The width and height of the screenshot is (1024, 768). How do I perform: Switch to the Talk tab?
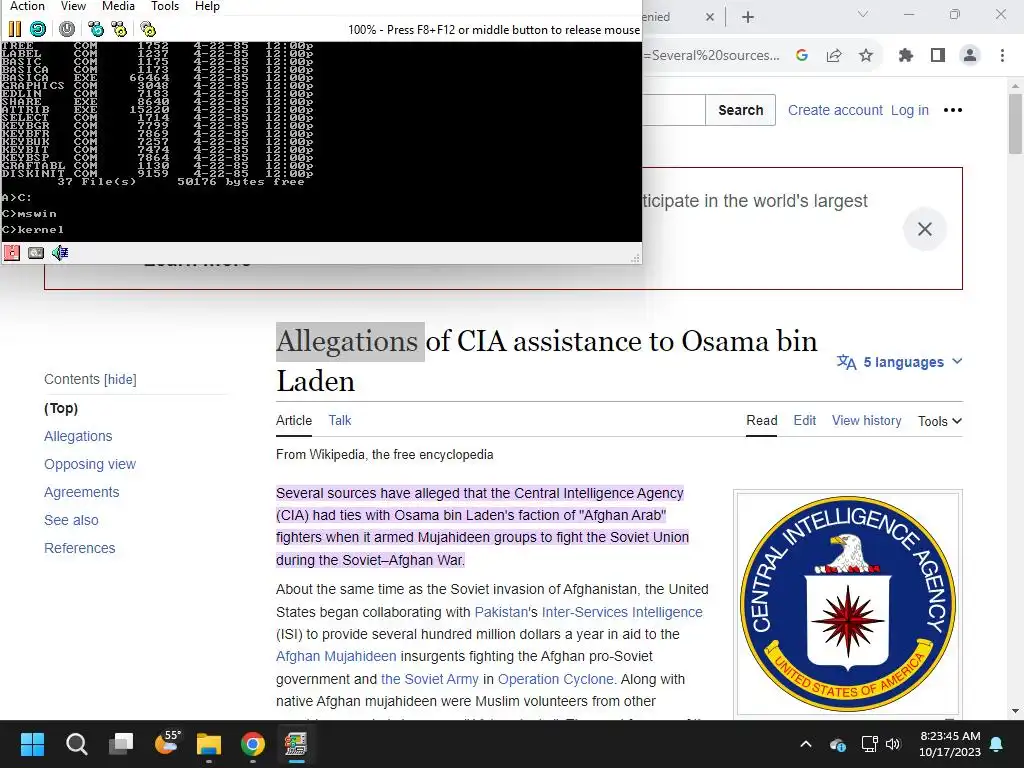(340, 421)
